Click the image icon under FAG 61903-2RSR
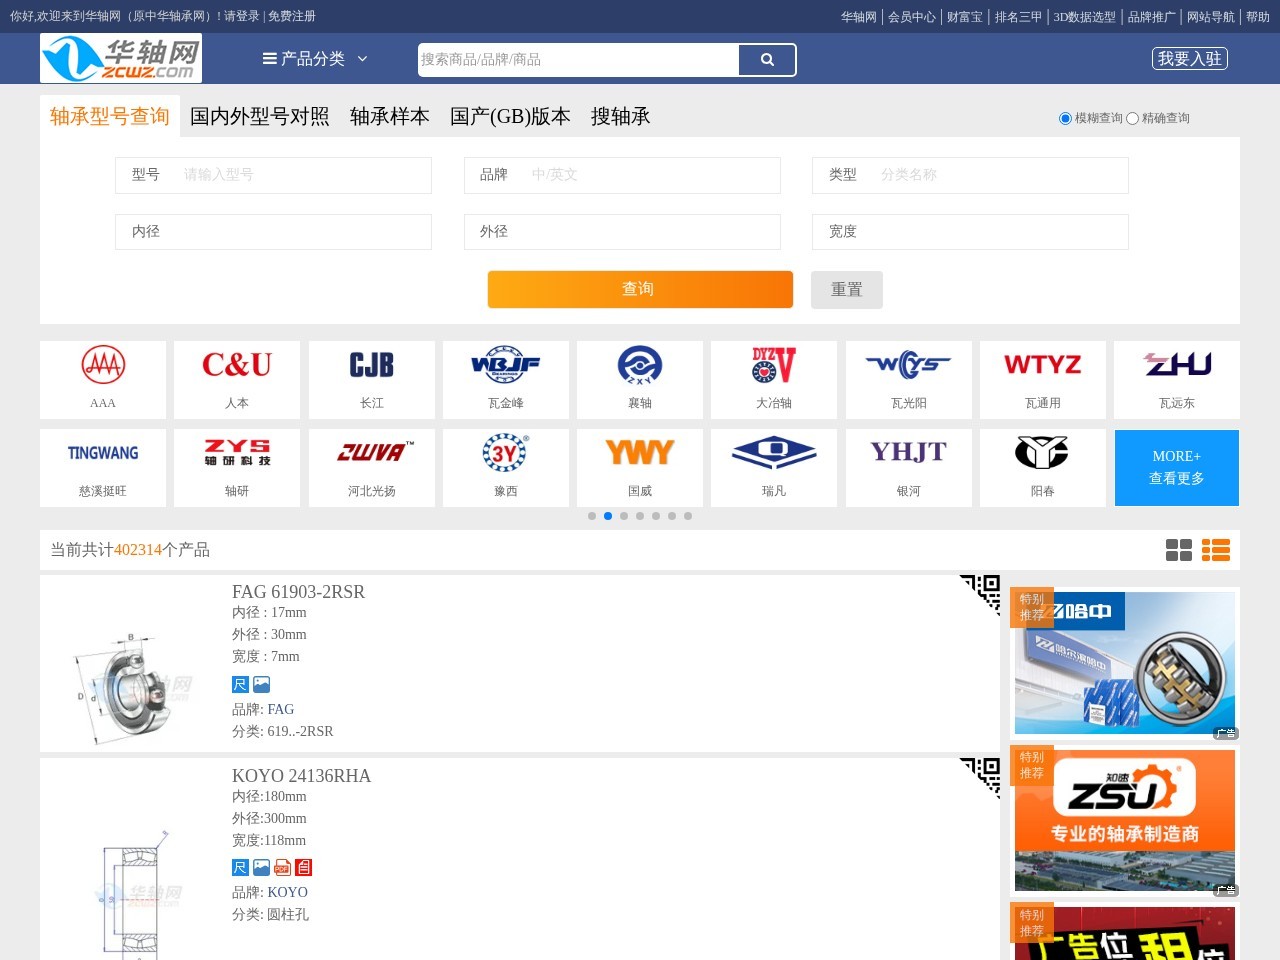Screen dimensions: 1280x960 262,685
